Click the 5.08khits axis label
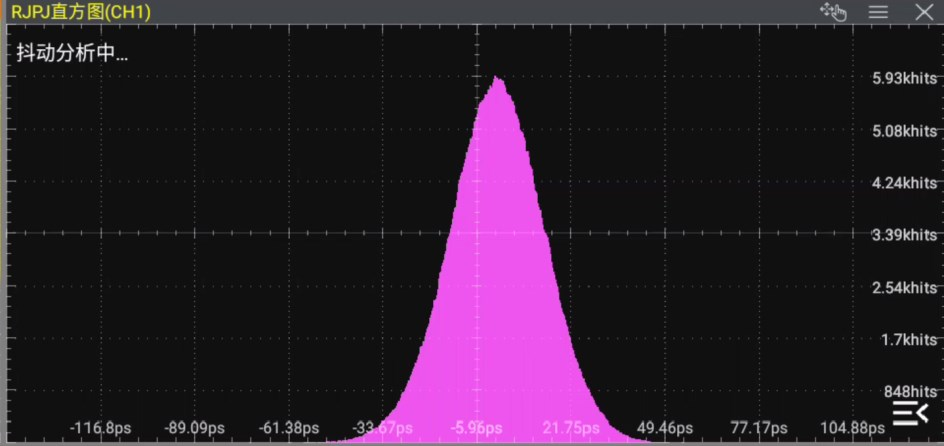 point(904,131)
